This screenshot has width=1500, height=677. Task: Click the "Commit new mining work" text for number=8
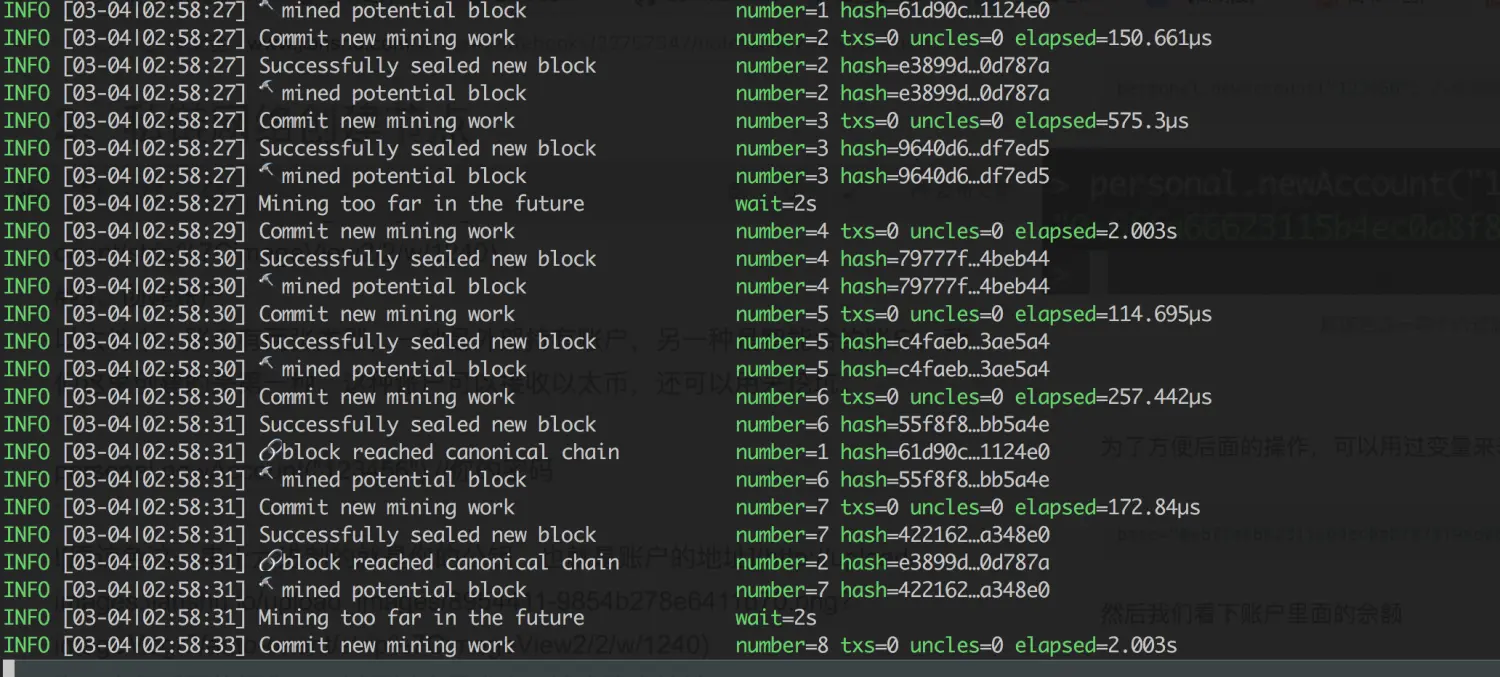pos(387,646)
